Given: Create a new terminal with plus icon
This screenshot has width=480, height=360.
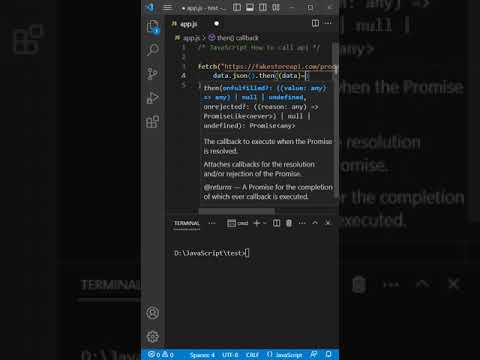Looking at the screenshot, I should point(256,223).
